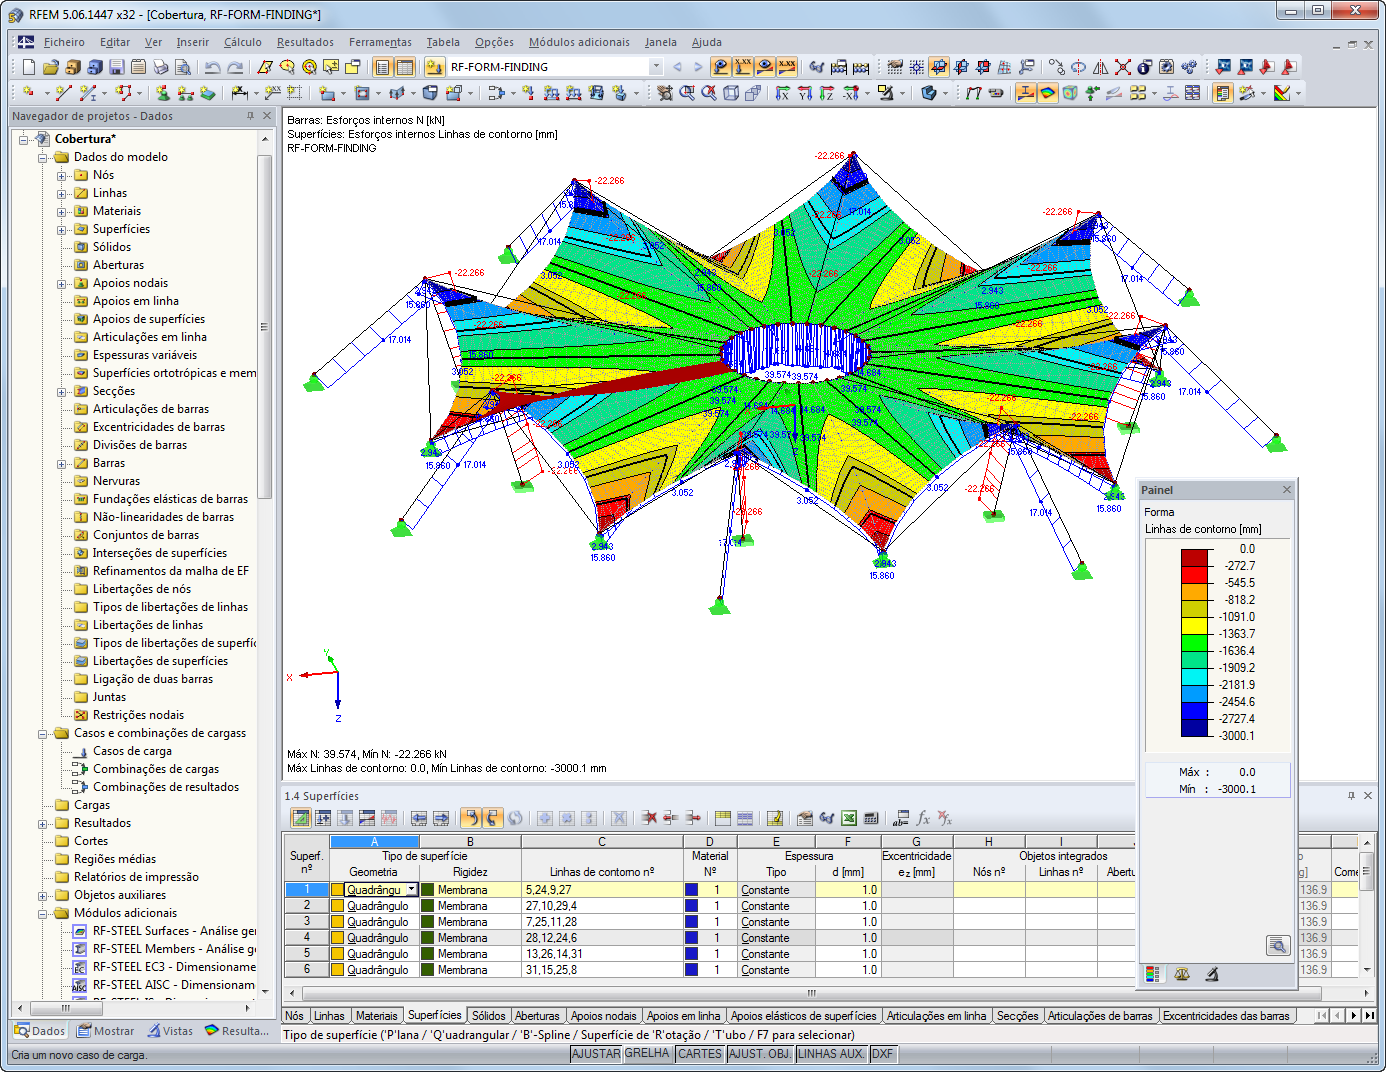Collapse the Dados do modelo node

(43, 158)
